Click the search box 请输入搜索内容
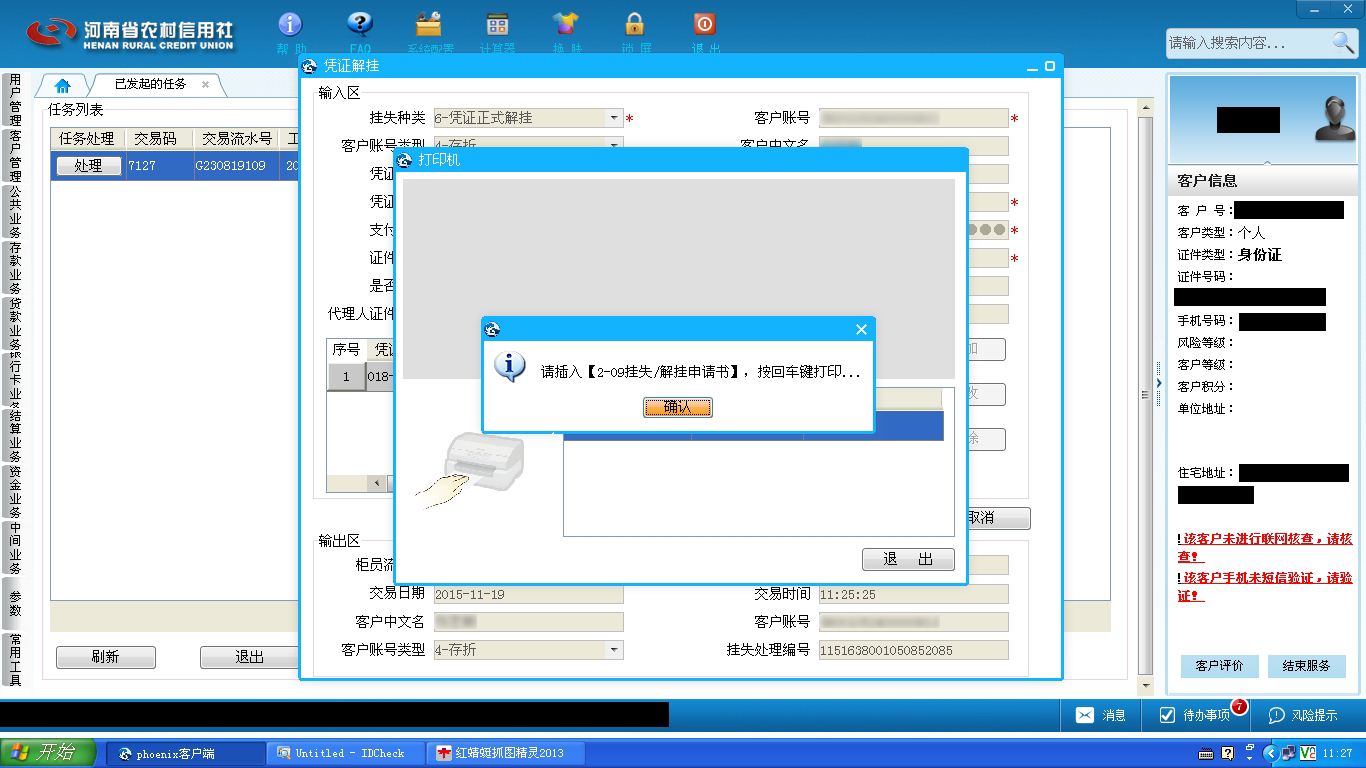 tap(1248, 43)
